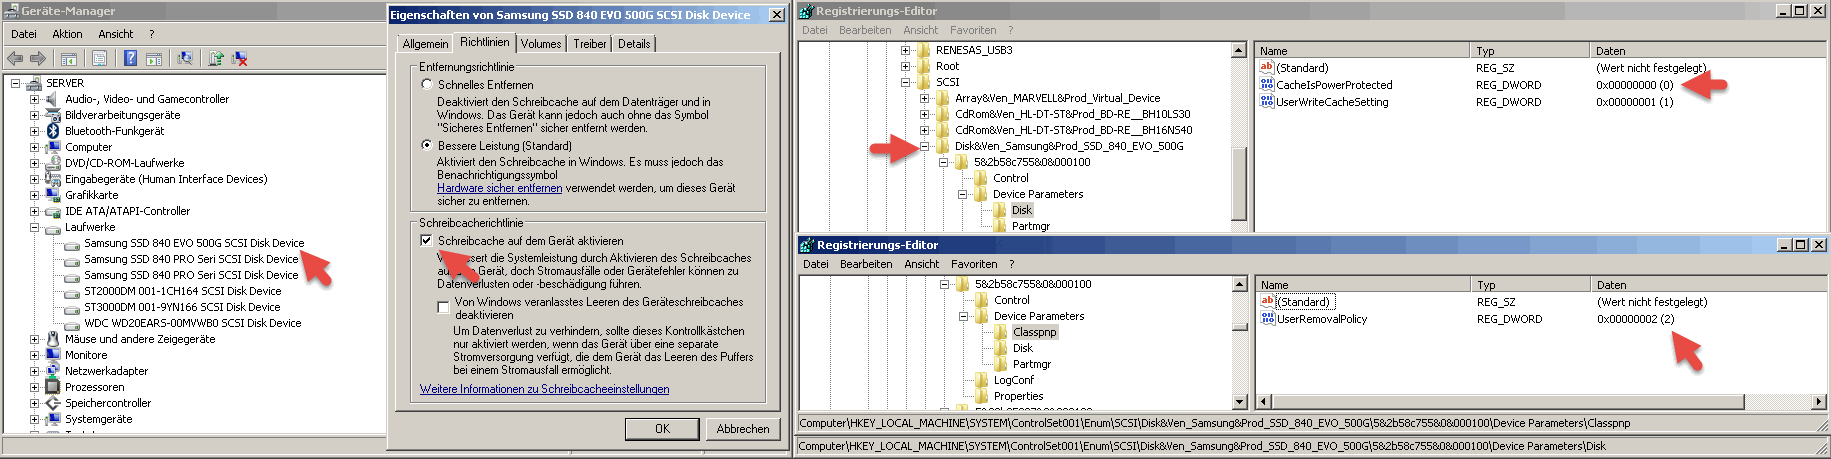
Task: Click the update driver software icon
Action: click(x=215, y=59)
